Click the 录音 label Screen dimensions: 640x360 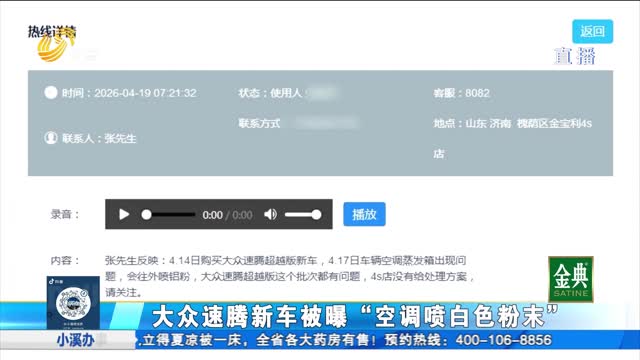click(x=64, y=214)
